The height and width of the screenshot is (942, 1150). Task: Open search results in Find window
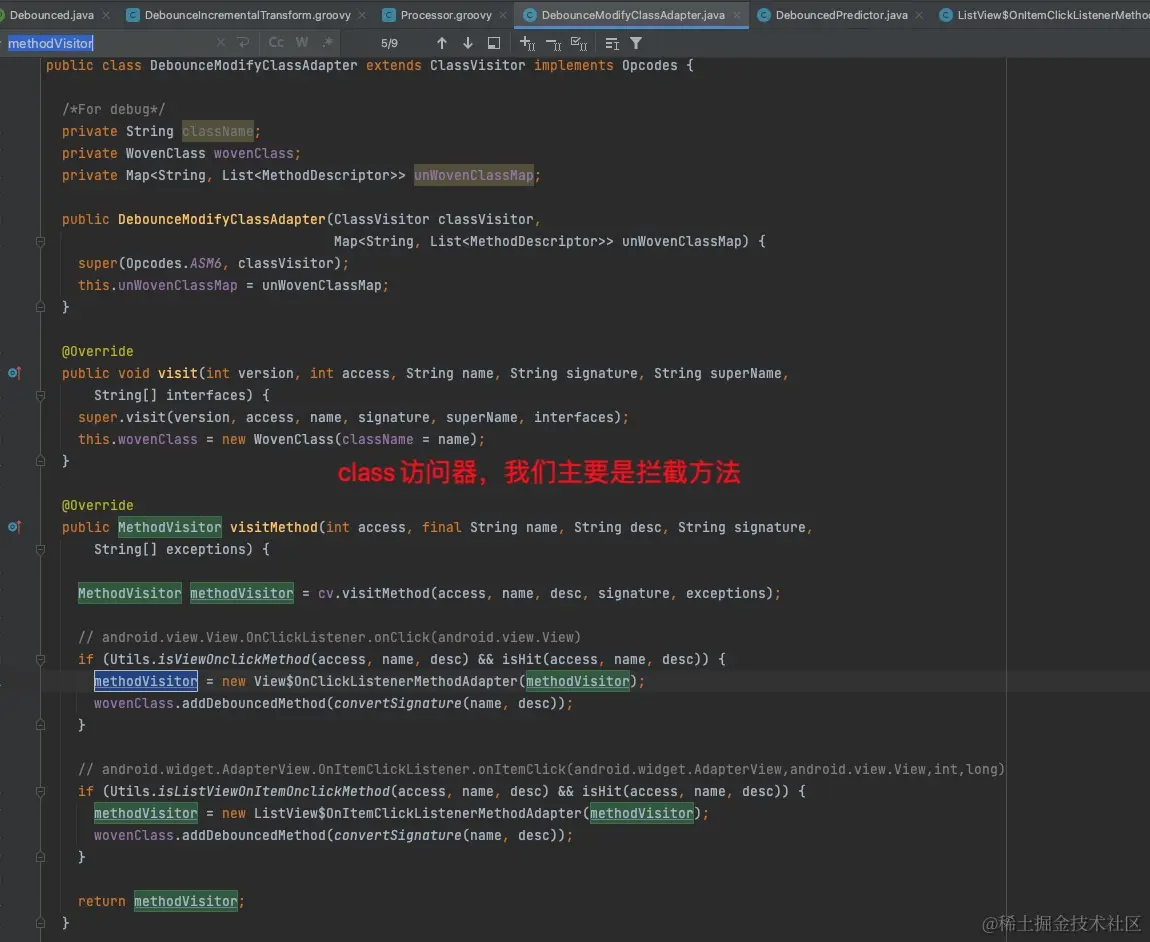coord(494,43)
